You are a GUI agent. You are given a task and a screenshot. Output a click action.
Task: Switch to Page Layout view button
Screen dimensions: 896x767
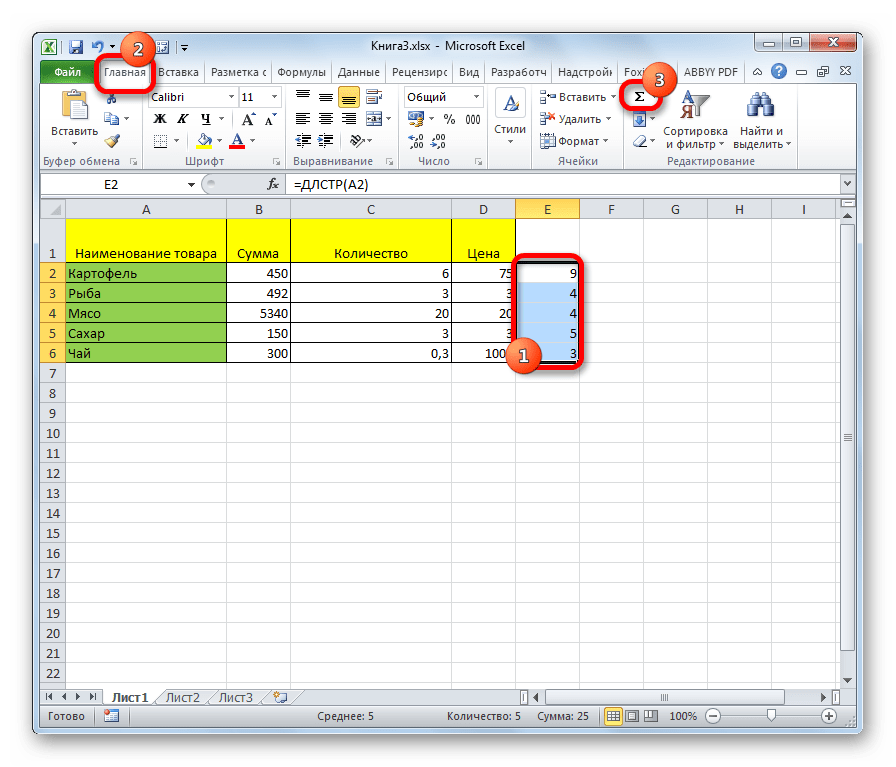tap(632, 716)
